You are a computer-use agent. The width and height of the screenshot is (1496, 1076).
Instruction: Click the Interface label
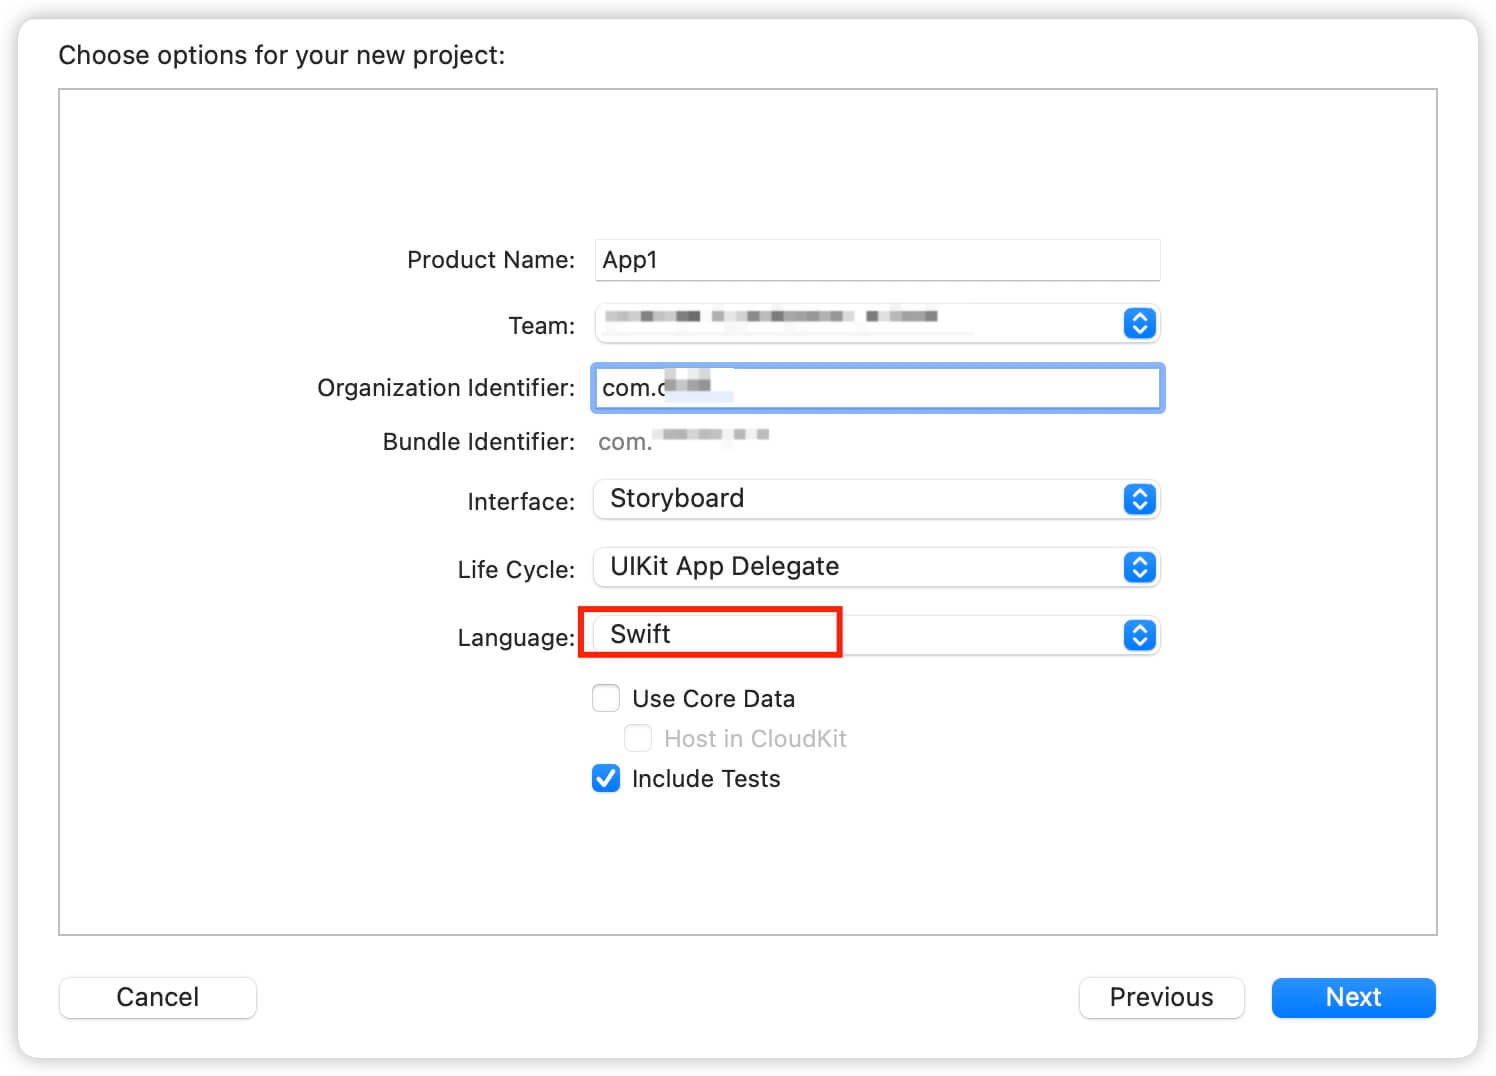click(x=521, y=501)
